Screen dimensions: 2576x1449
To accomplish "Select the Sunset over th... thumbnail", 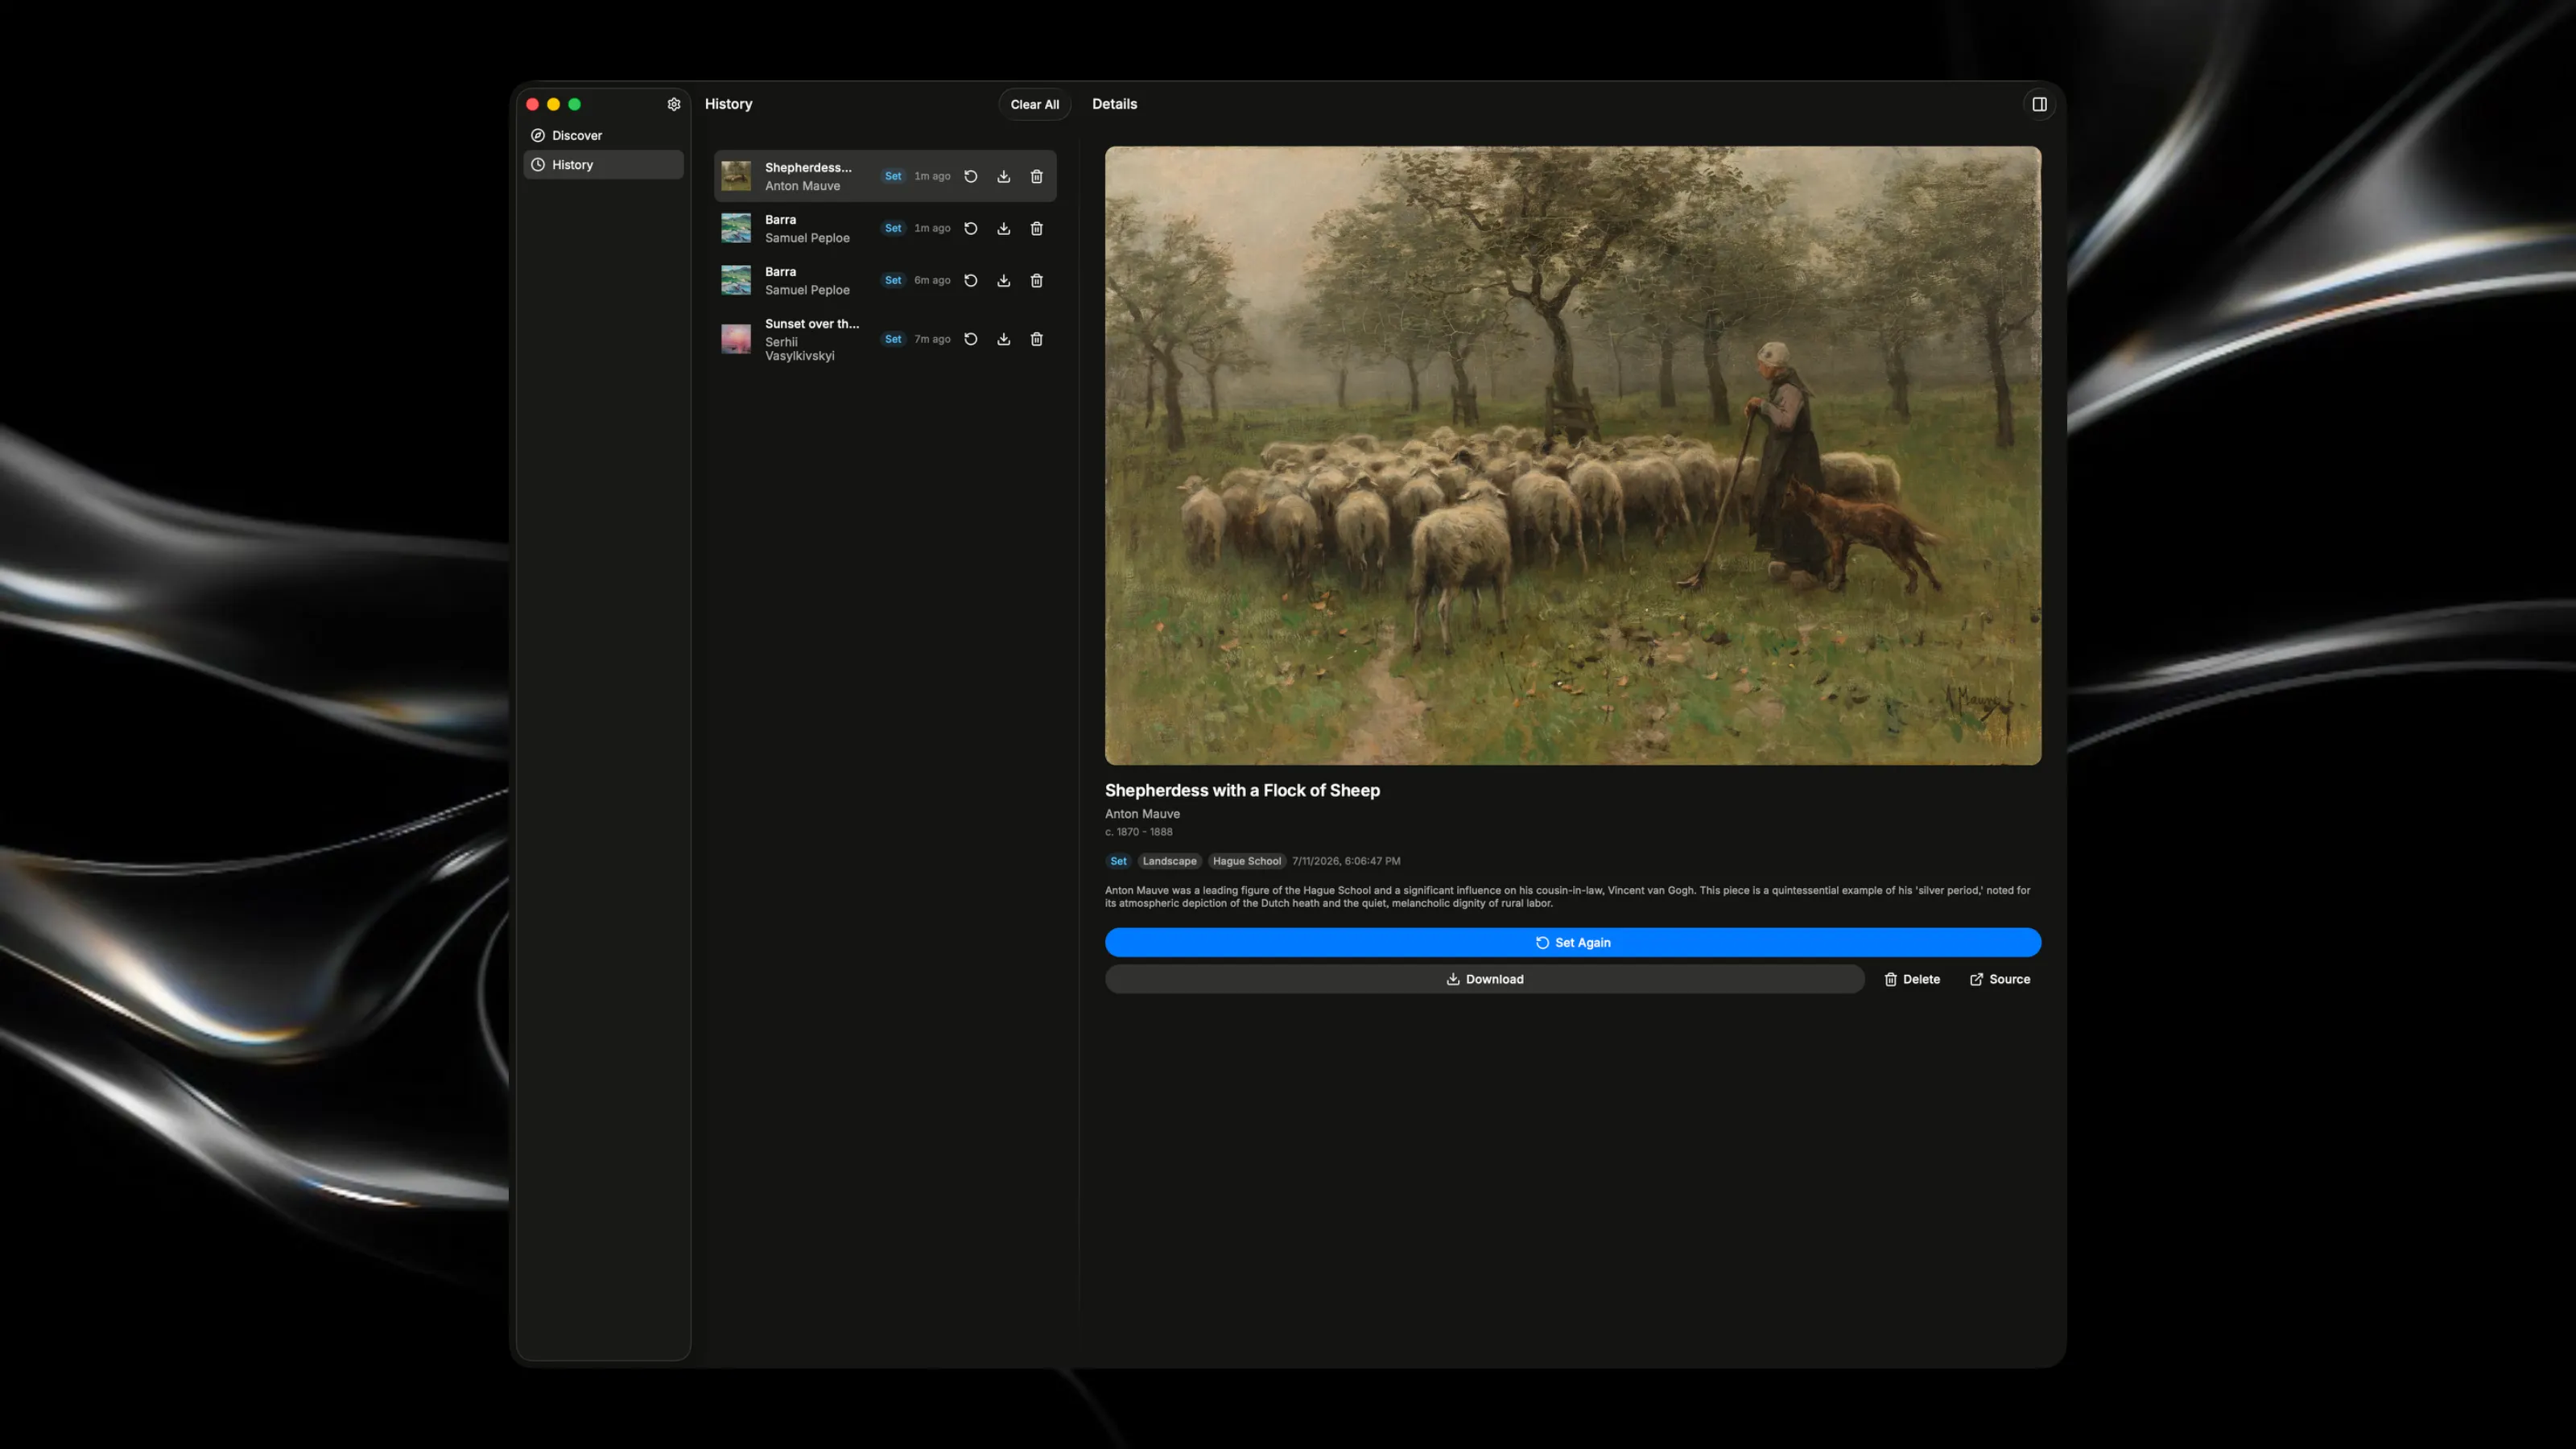I will click(736, 339).
